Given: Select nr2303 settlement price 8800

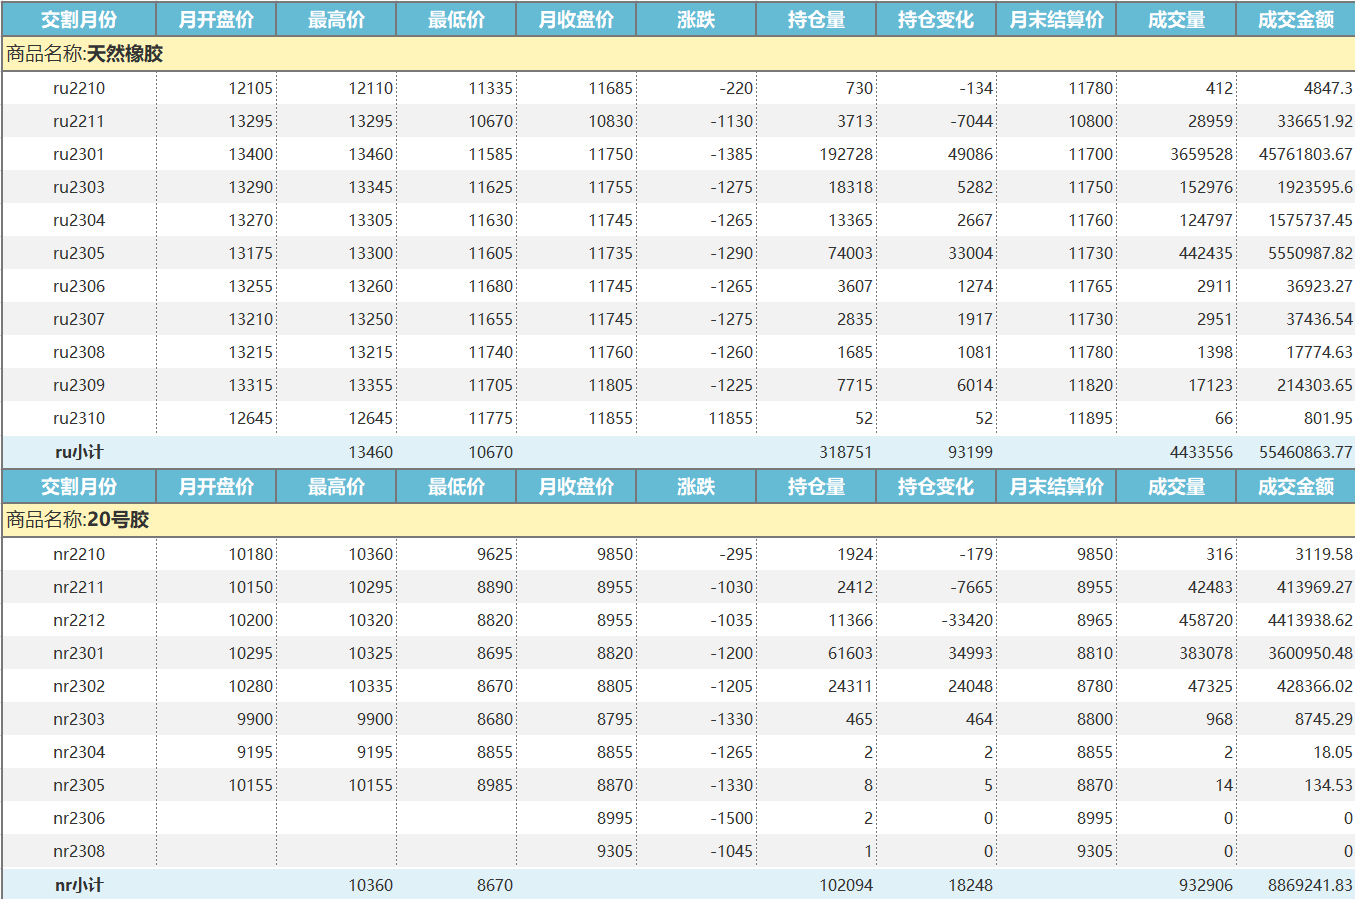Looking at the screenshot, I should point(1095,719).
